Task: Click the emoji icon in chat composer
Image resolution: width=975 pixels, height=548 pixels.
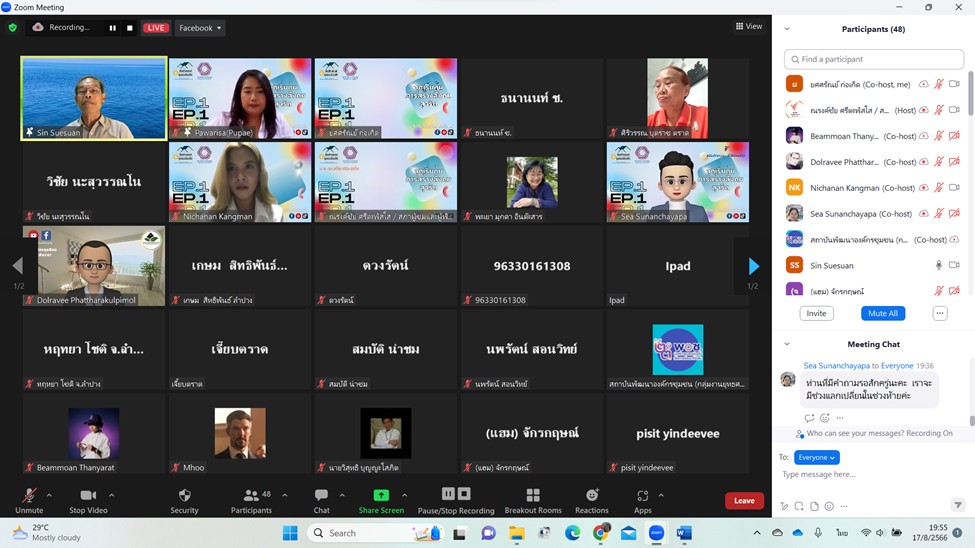Action: click(x=829, y=506)
